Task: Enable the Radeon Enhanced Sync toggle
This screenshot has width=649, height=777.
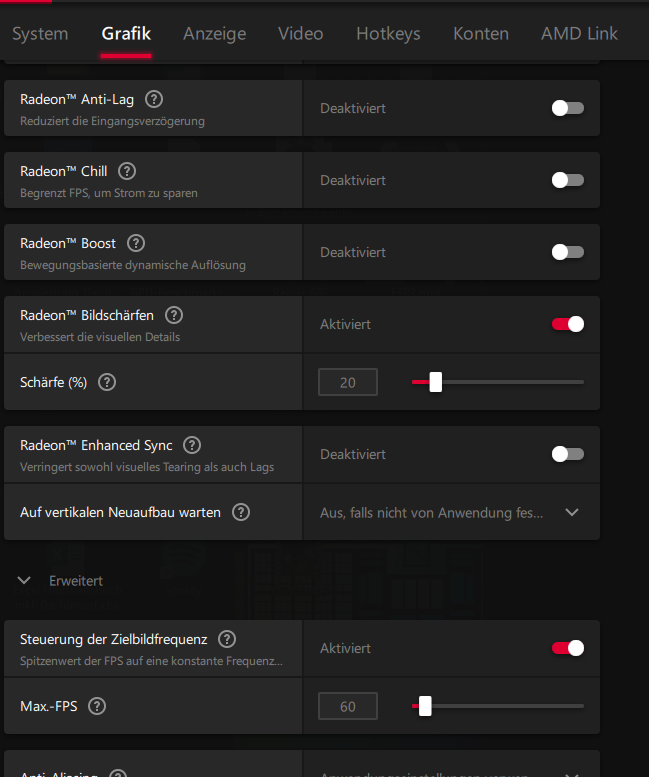Action: (x=568, y=454)
